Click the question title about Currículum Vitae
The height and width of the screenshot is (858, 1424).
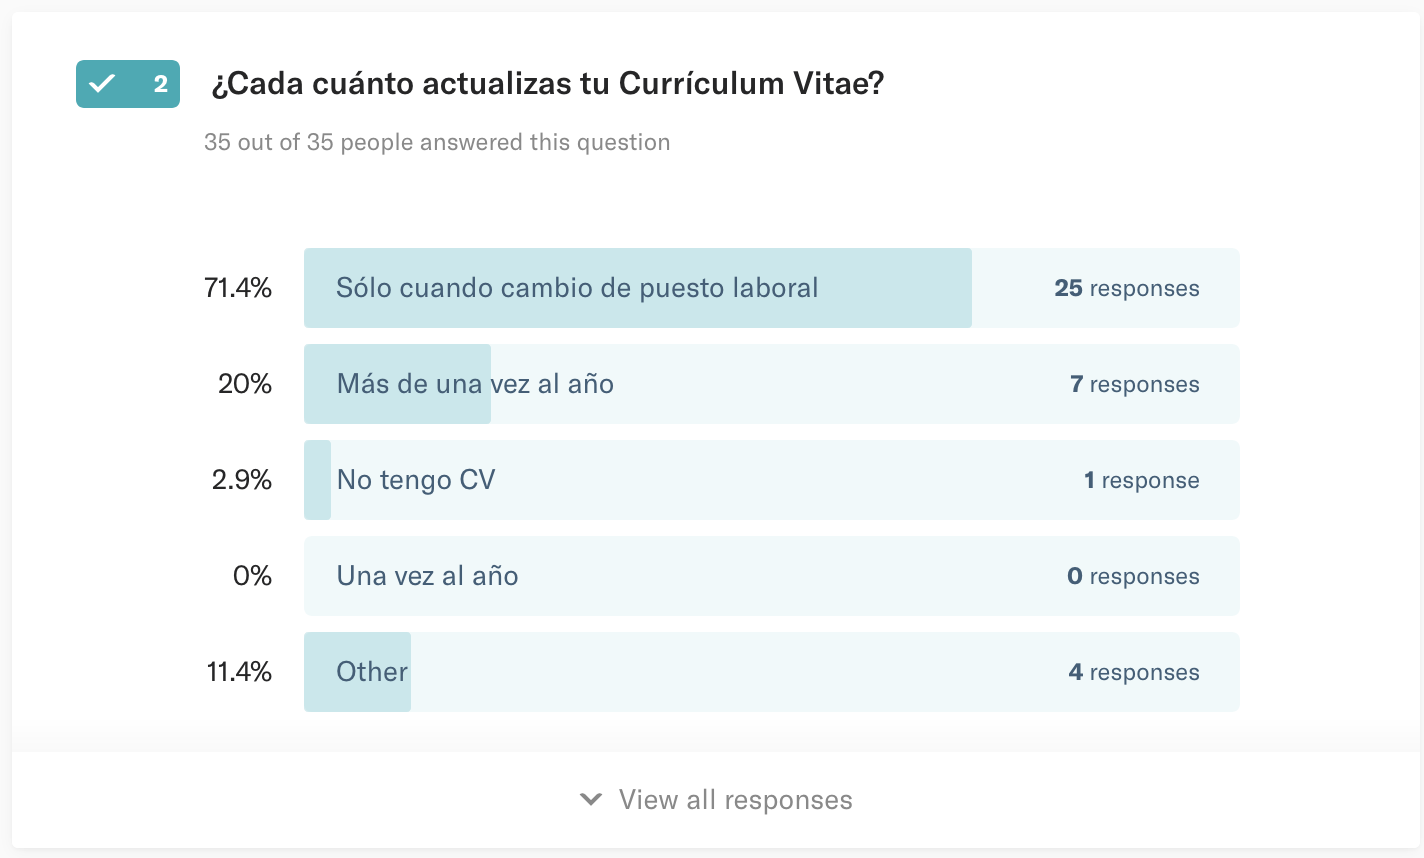pyautogui.click(x=548, y=84)
